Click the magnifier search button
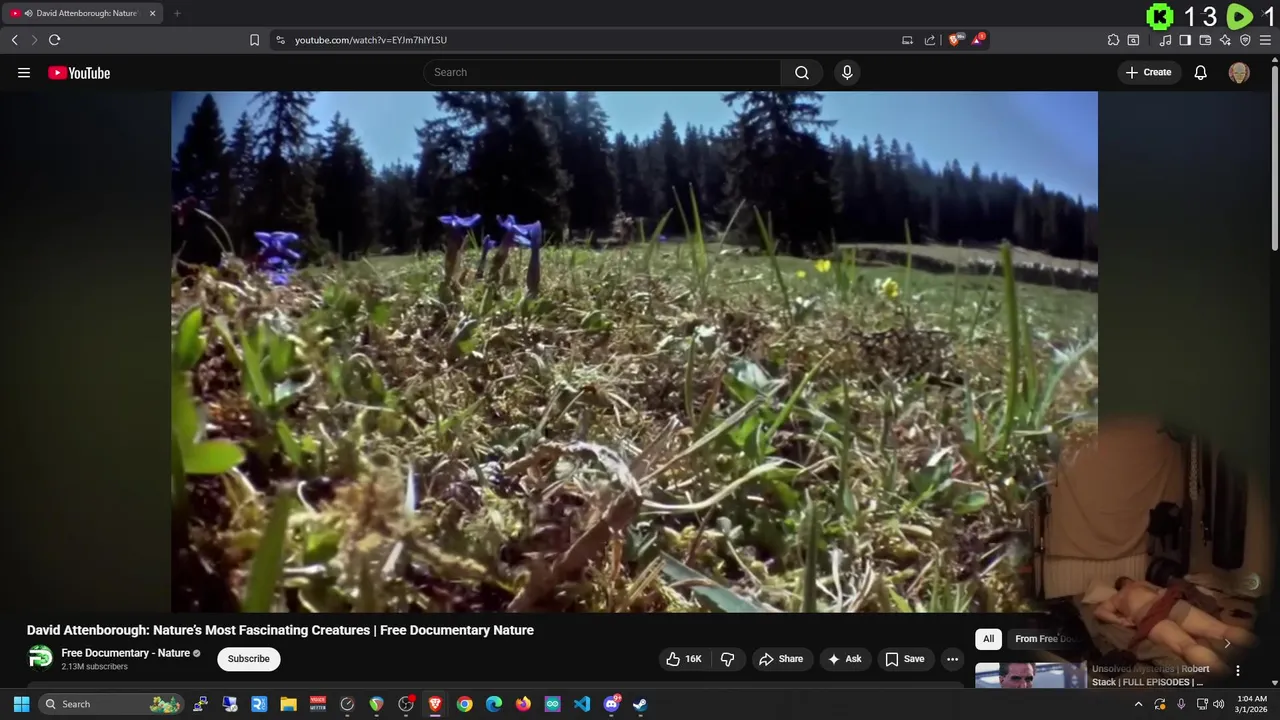 [x=802, y=72]
